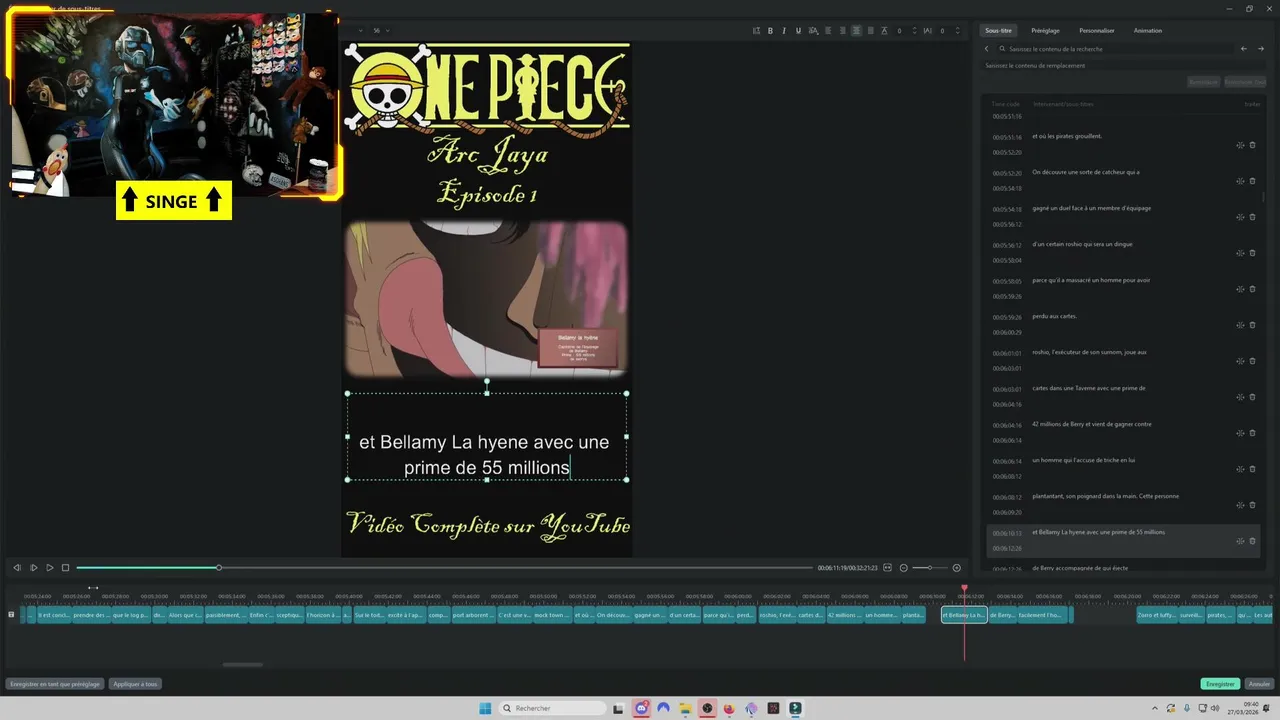This screenshot has height=720, width=1280.
Task: Click the taskbar Rechercher search box
Action: (x=553, y=708)
